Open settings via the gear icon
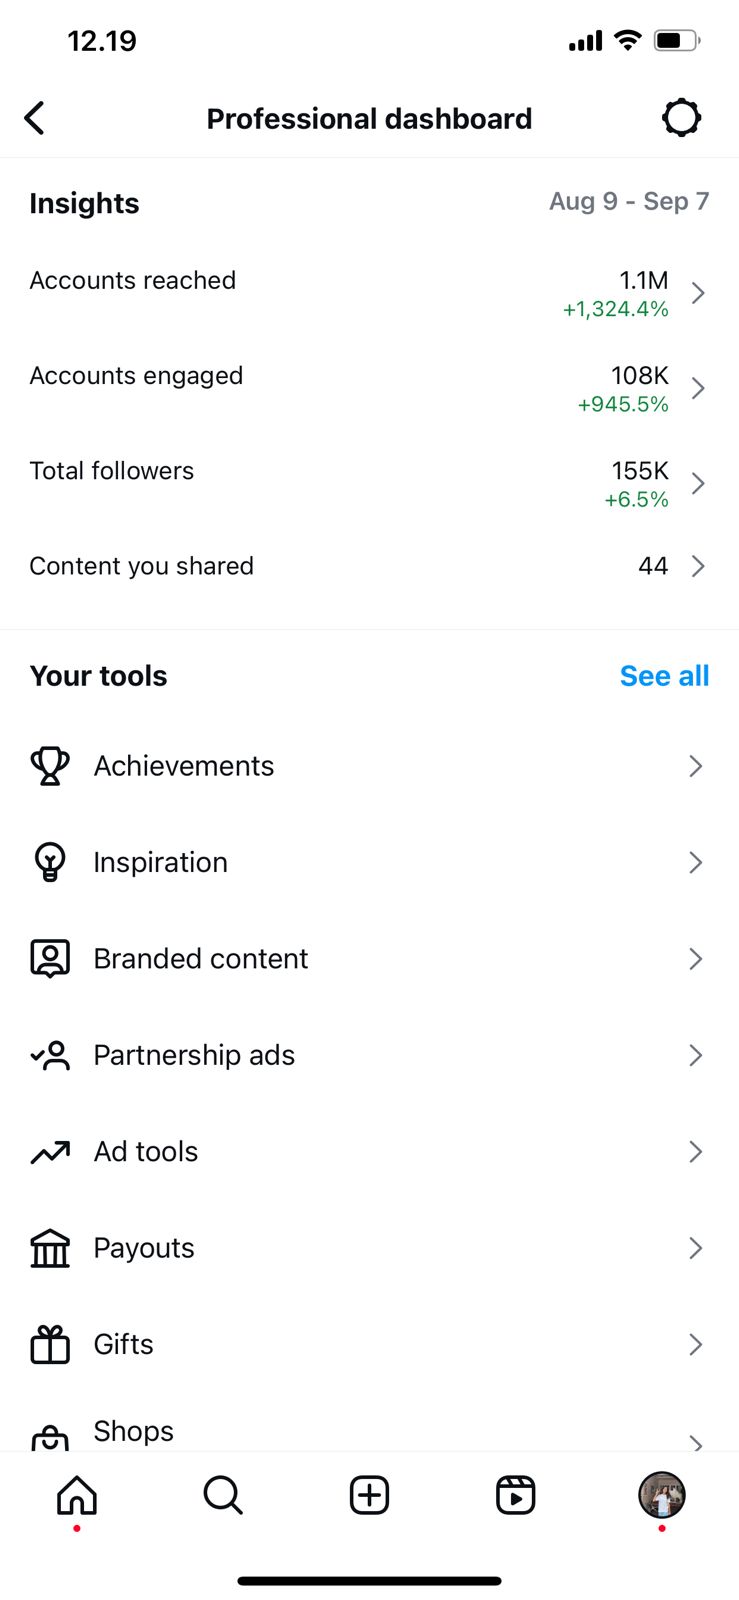Image resolution: width=739 pixels, height=1600 pixels. [x=681, y=118]
